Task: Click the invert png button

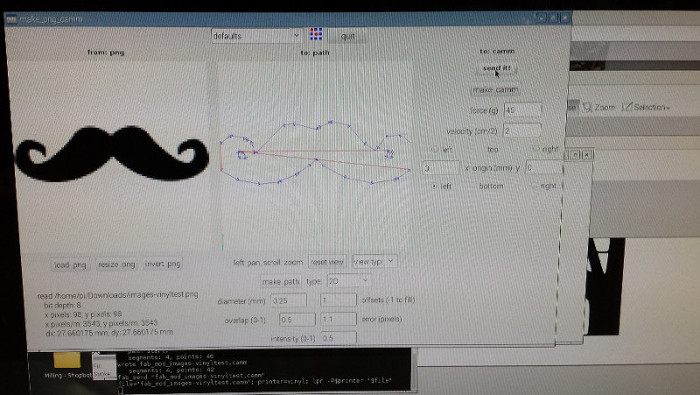Action: point(162,264)
